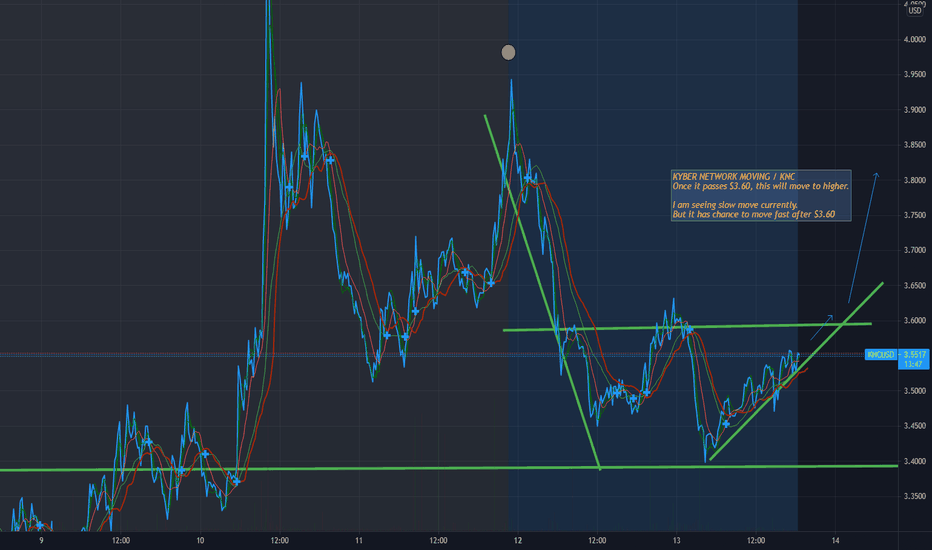Click the date label 14 on time axis
Viewport: 932px width, 550px height.
(x=835, y=540)
